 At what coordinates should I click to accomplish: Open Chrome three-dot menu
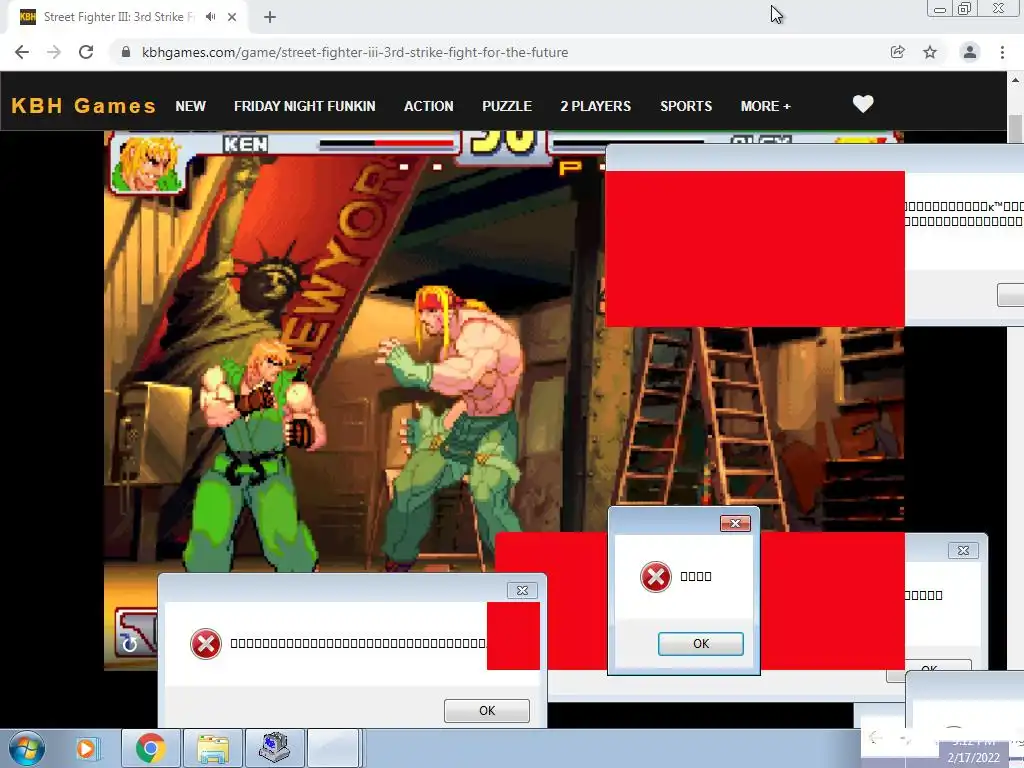1002,52
